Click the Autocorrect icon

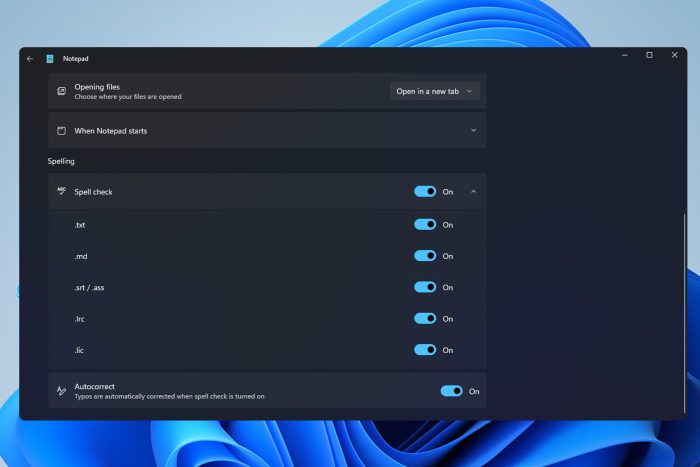click(x=62, y=391)
